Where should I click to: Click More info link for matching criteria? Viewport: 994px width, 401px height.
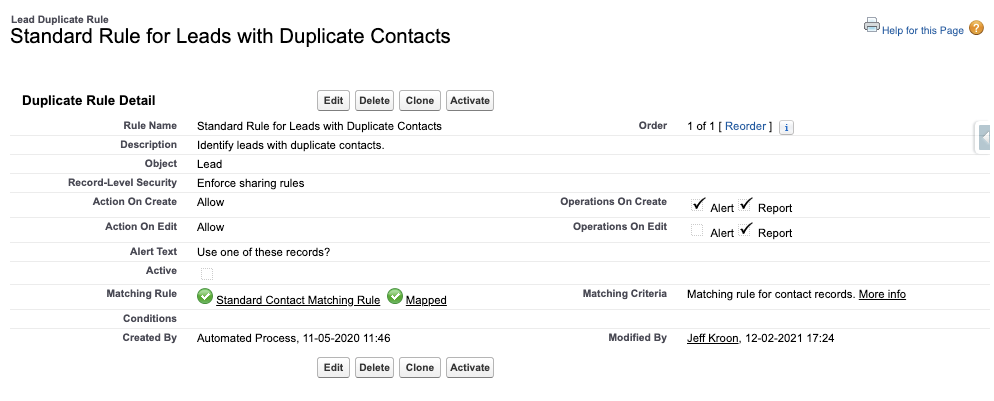(x=882, y=295)
